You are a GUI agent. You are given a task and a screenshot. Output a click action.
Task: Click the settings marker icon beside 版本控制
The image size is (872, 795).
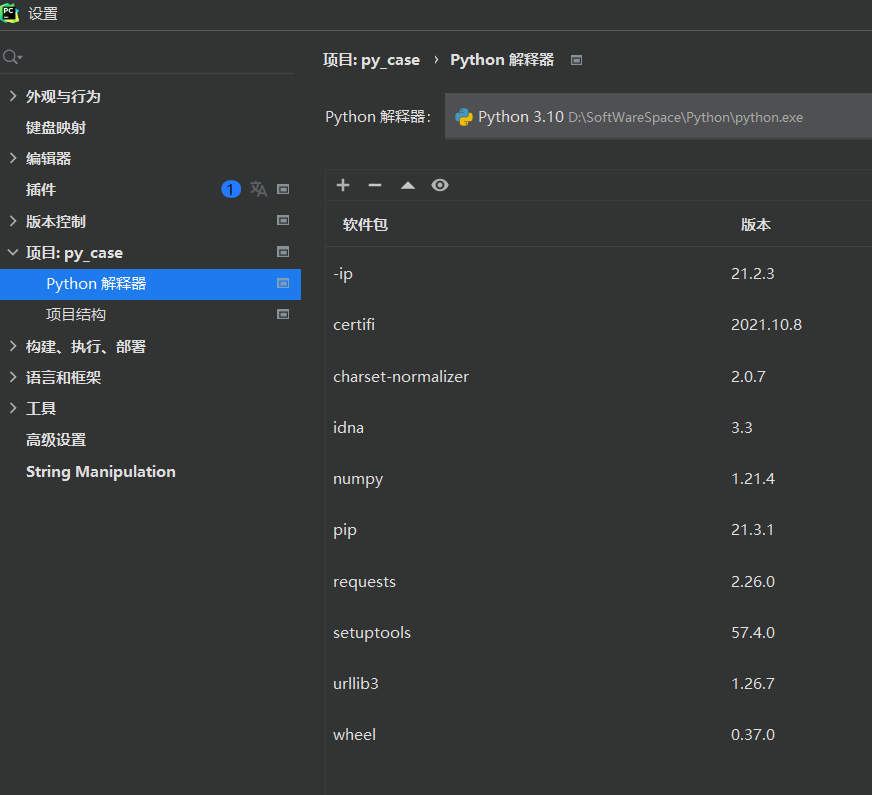(x=283, y=220)
